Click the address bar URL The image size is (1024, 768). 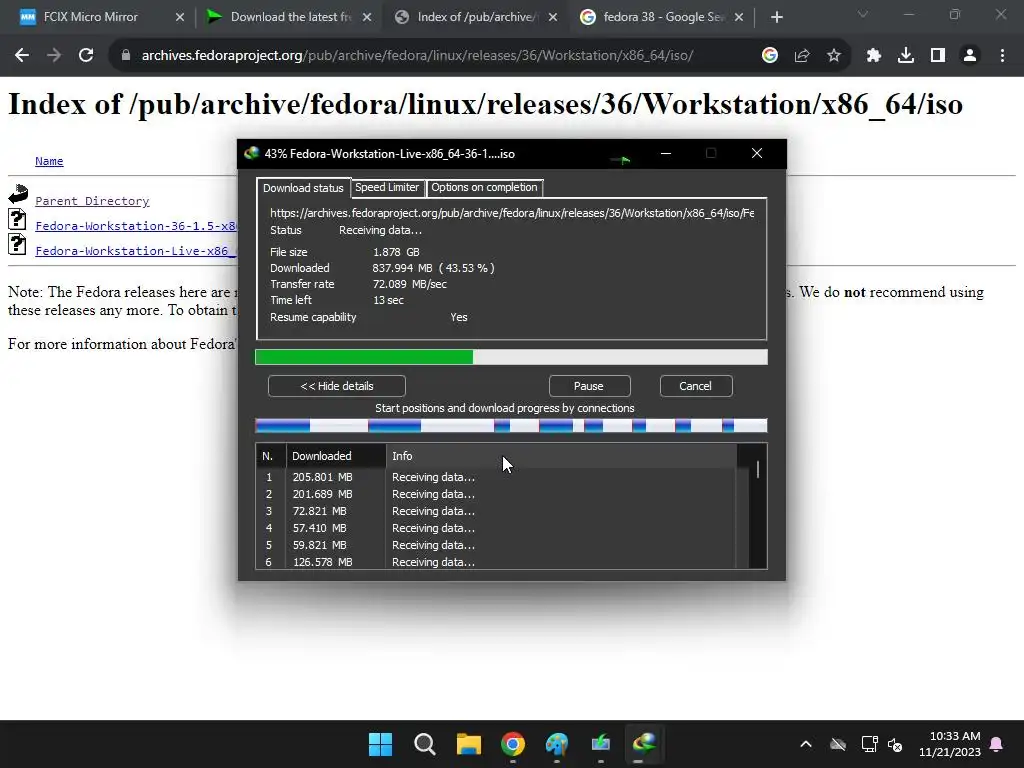[x=417, y=56]
